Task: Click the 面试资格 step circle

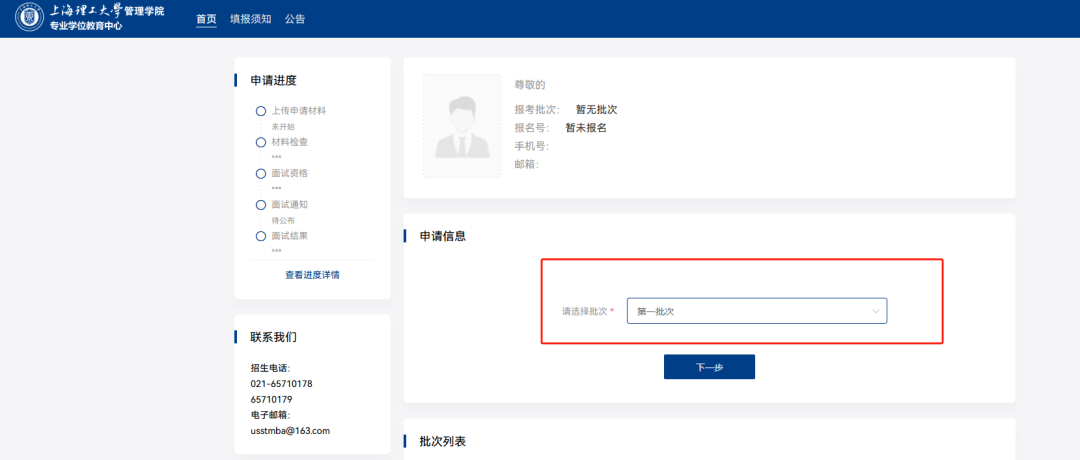Action: click(260, 174)
